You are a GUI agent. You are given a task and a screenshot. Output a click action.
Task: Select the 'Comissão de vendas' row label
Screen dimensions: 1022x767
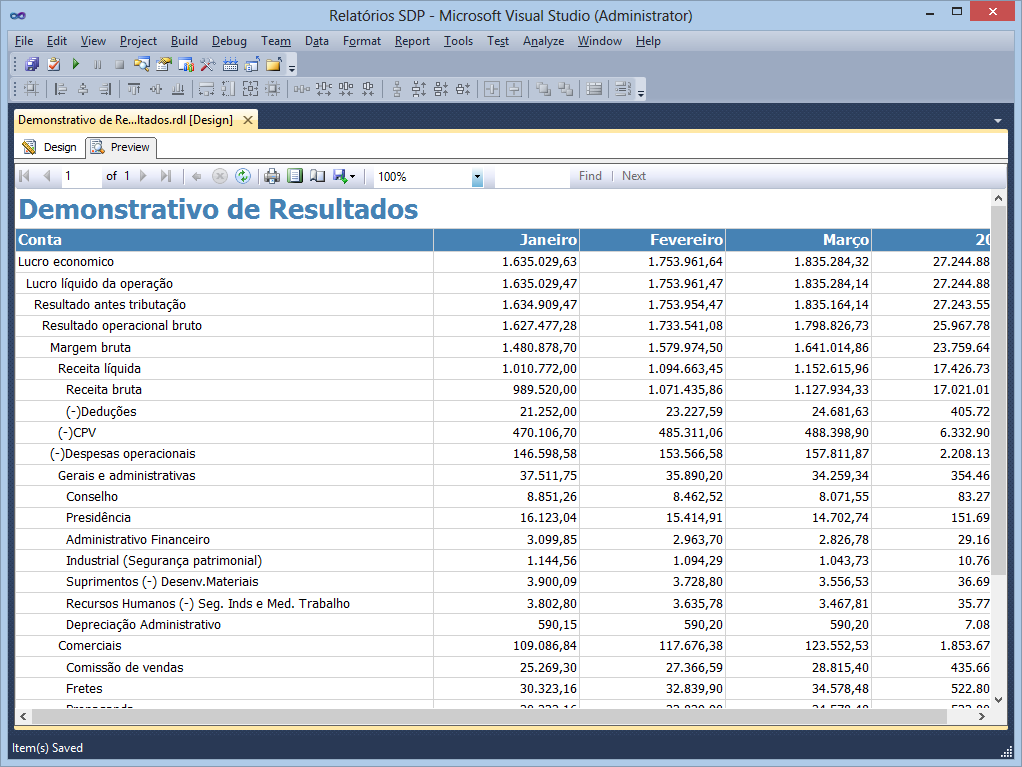click(124, 668)
